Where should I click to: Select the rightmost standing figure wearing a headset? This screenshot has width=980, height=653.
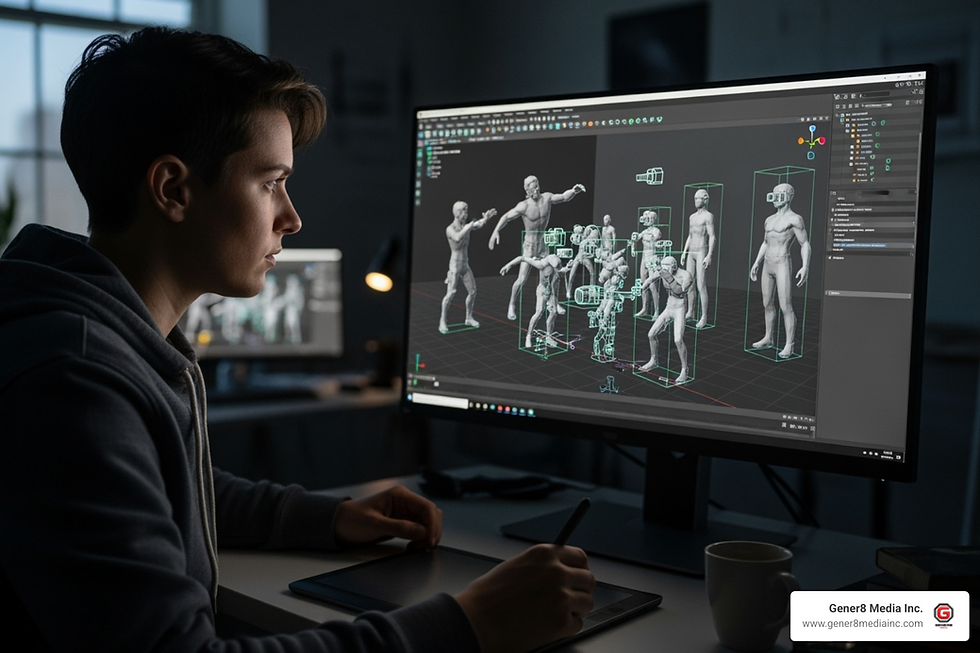781,267
